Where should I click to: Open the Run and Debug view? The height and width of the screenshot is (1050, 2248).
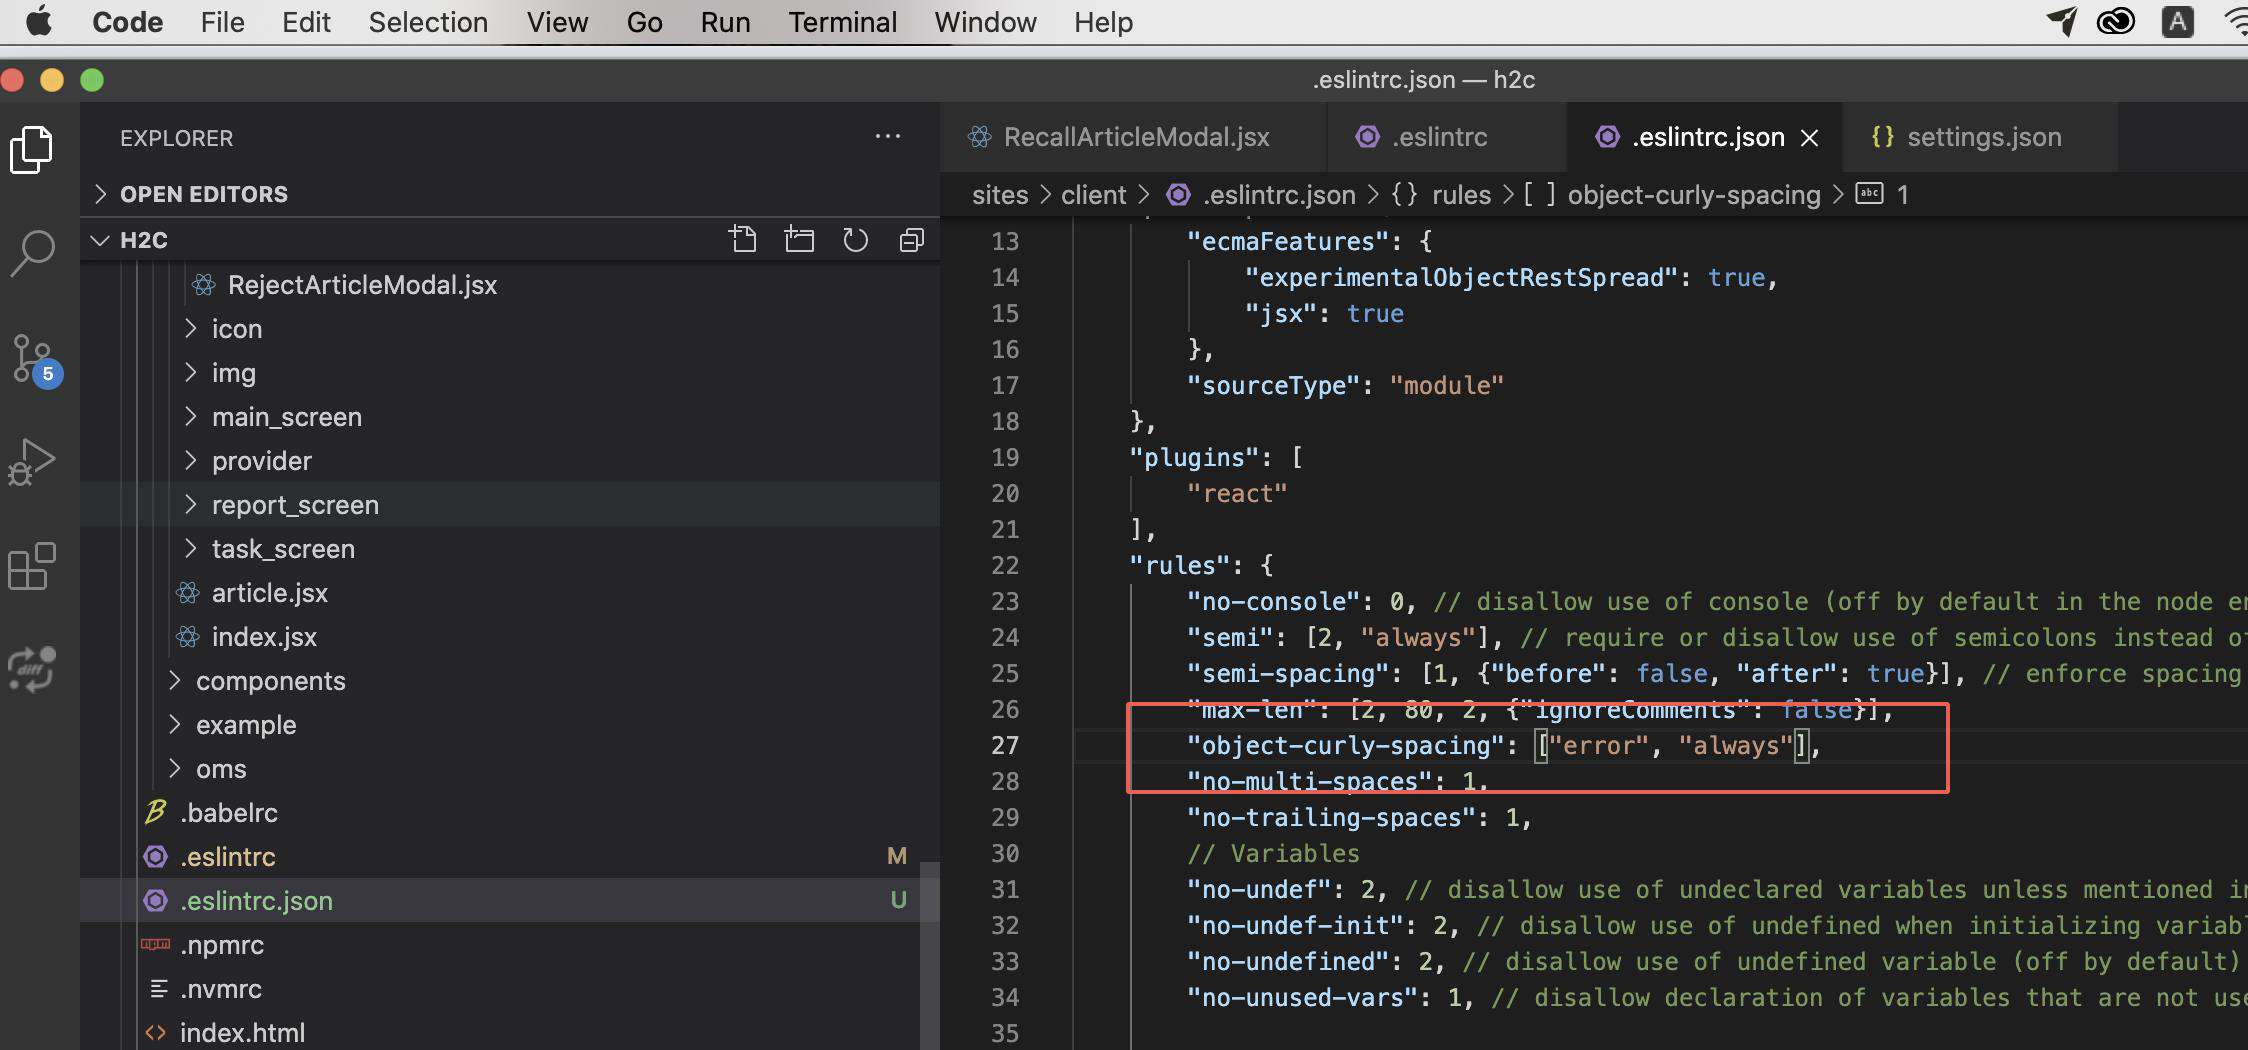click(x=32, y=462)
